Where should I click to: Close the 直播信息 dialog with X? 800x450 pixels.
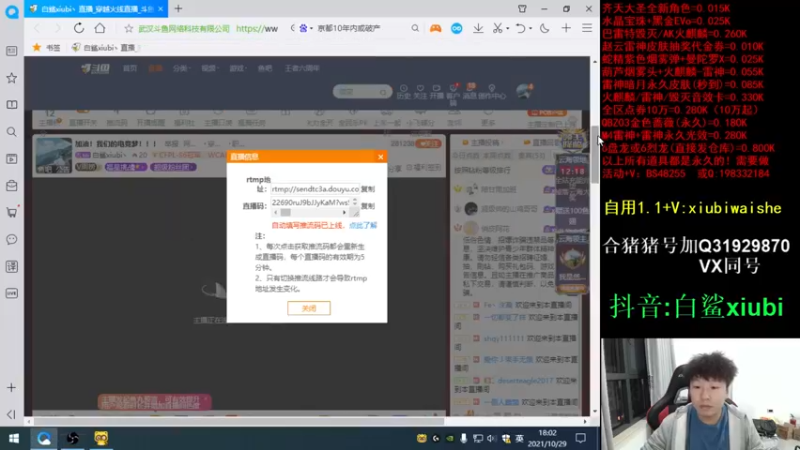pyautogui.click(x=380, y=157)
